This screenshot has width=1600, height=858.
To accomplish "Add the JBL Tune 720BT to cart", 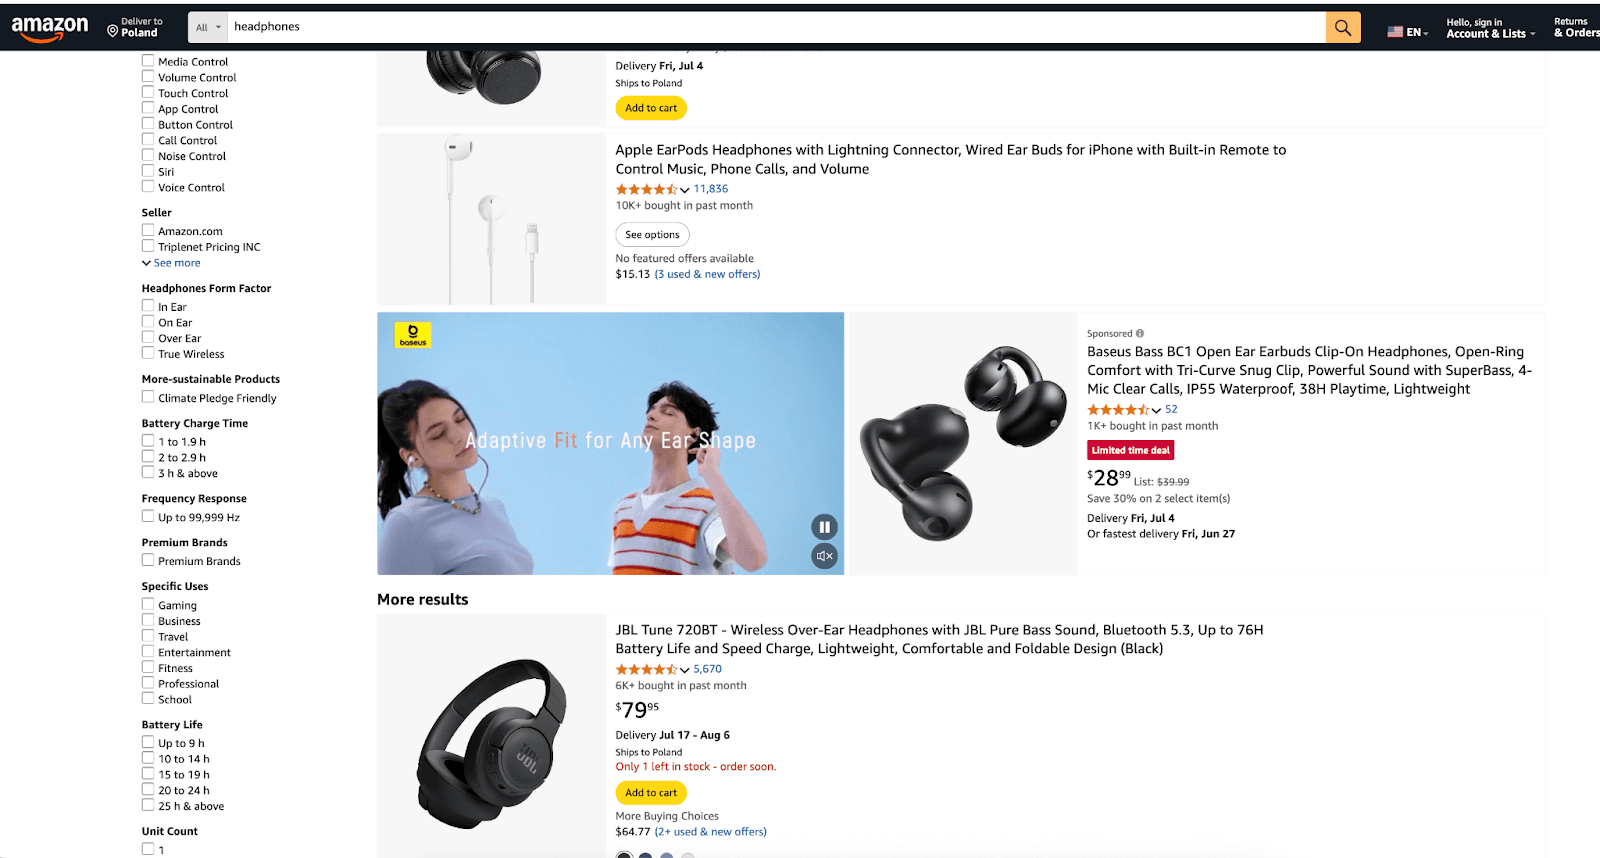I will (650, 792).
